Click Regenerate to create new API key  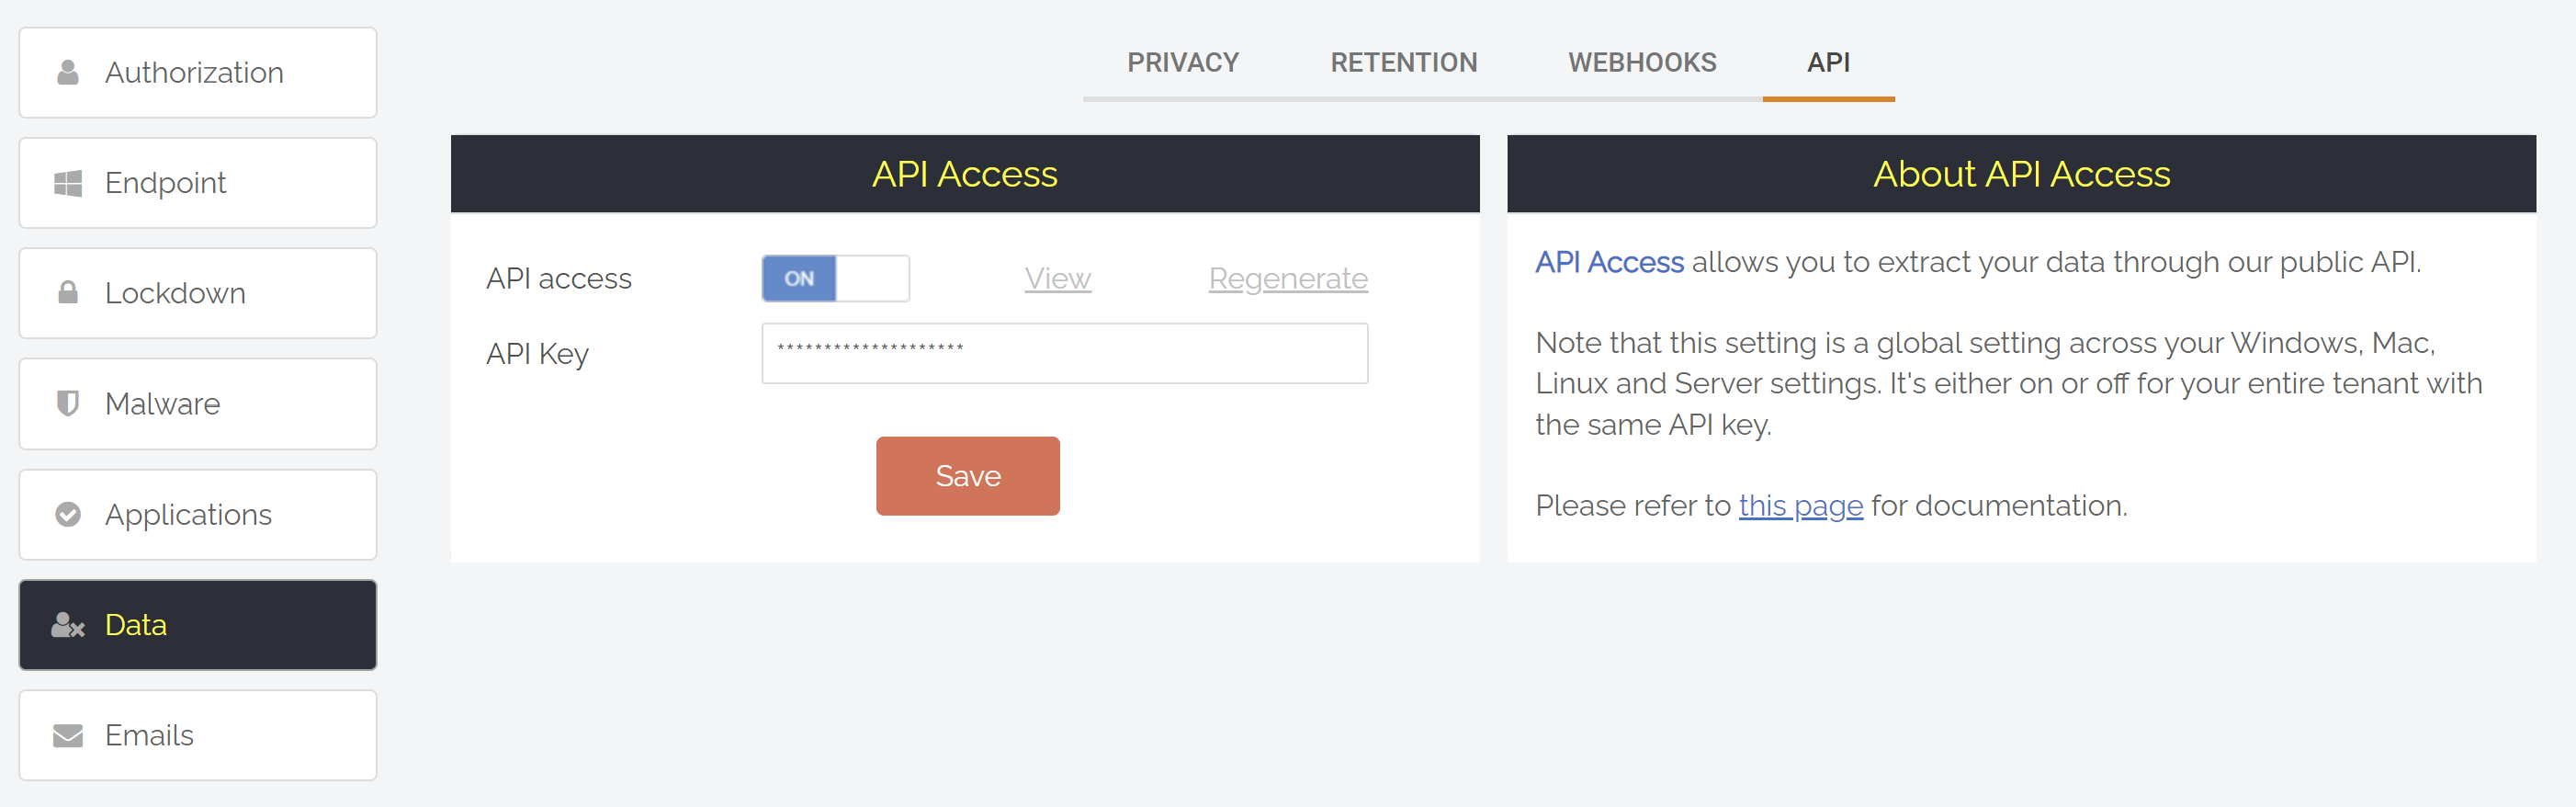click(1288, 278)
